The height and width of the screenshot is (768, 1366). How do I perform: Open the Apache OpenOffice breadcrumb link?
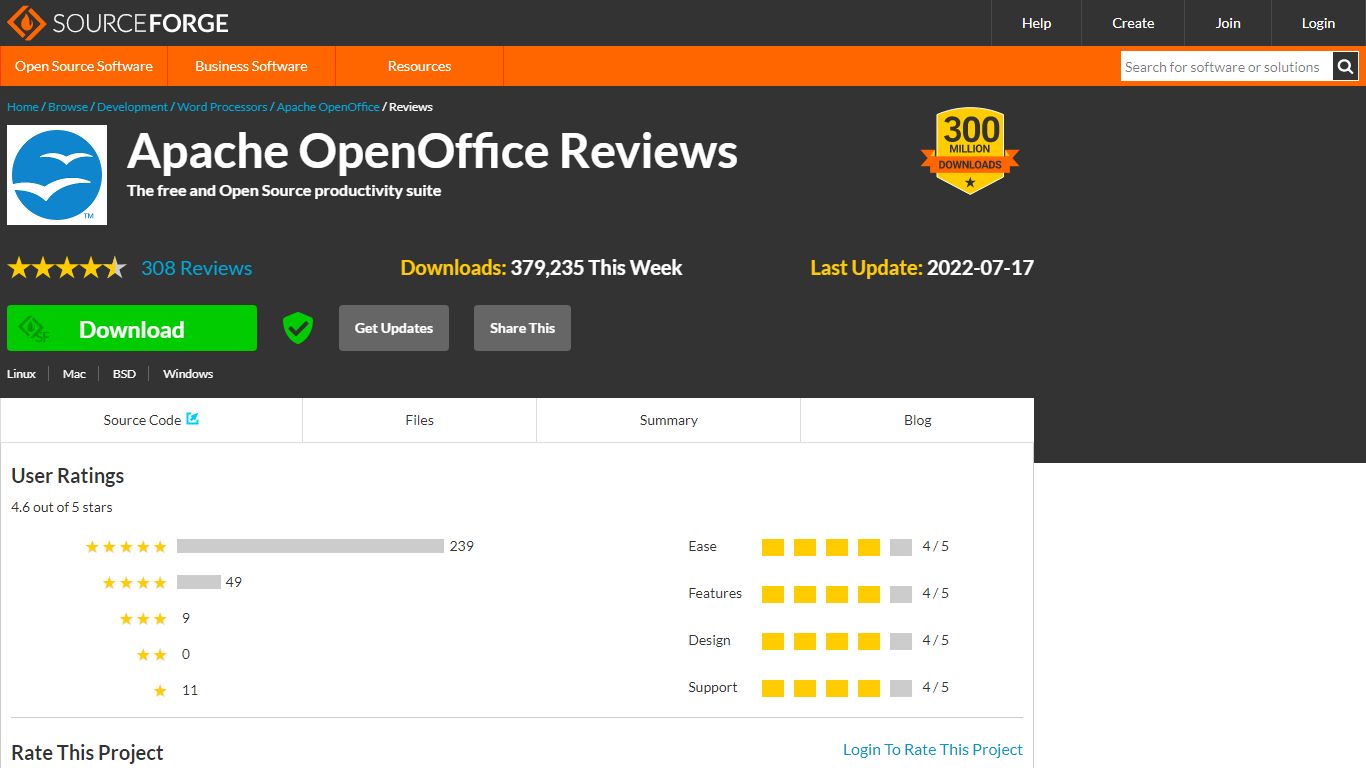pos(328,107)
